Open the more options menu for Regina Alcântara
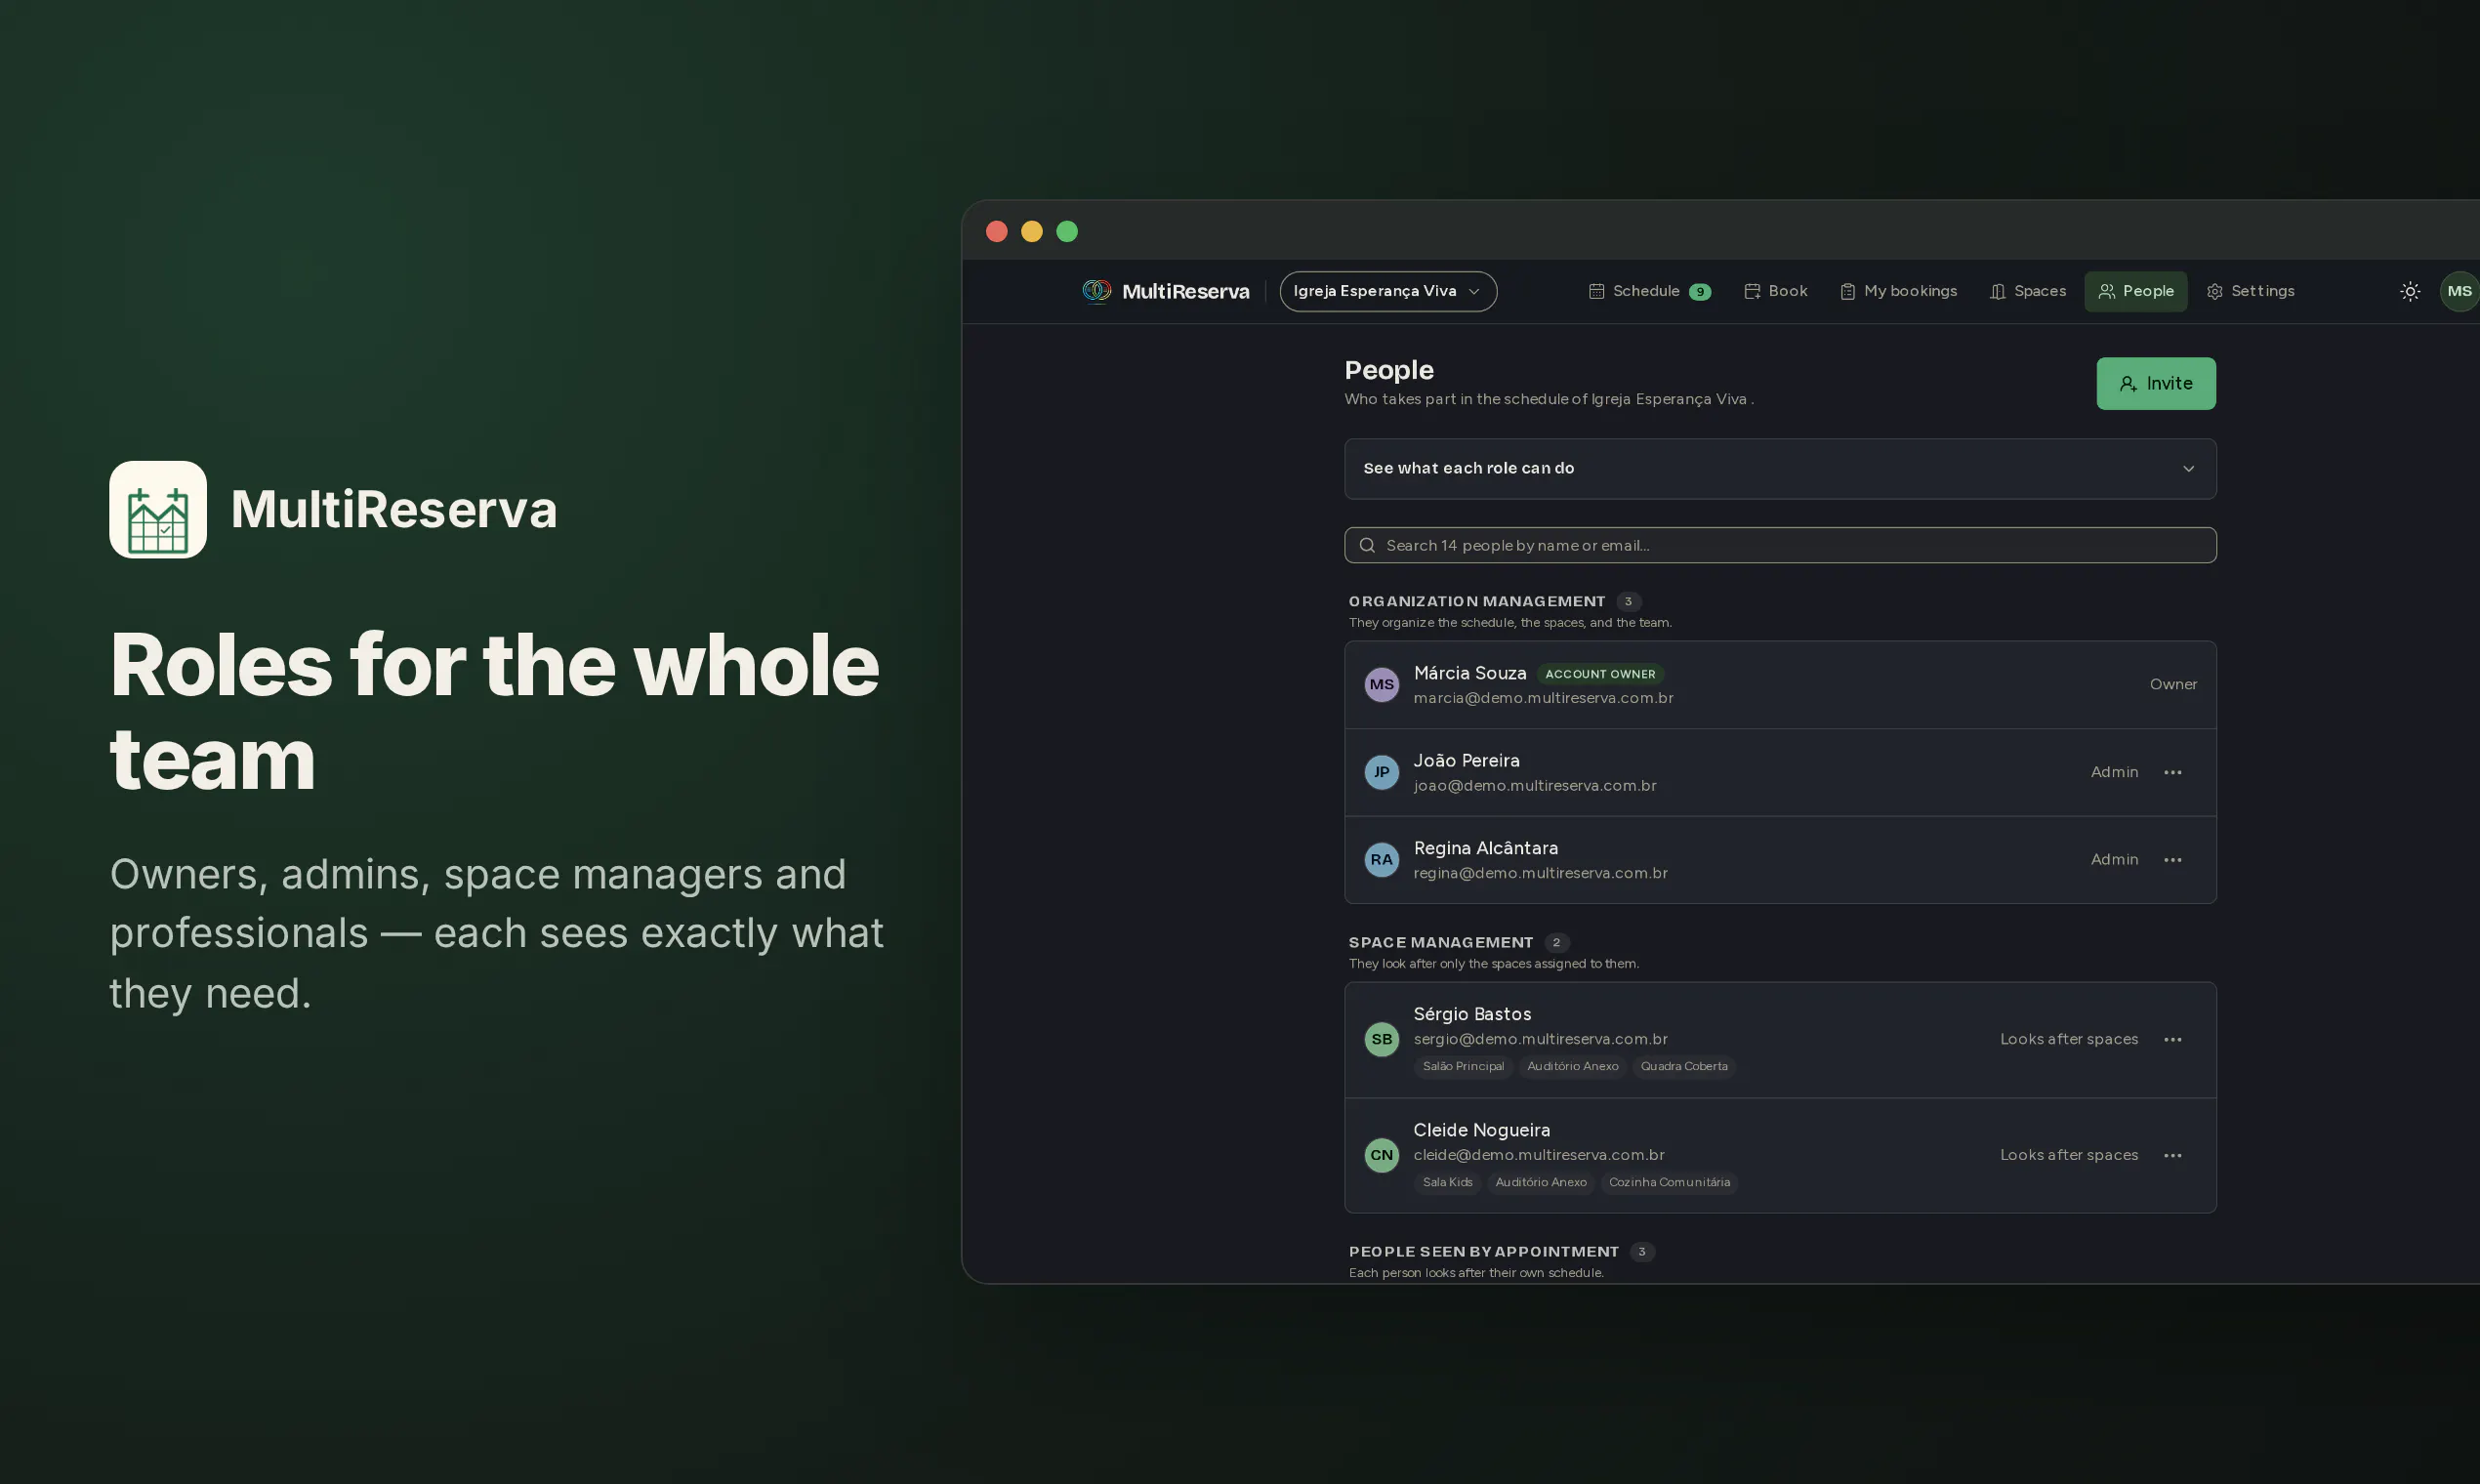Image resolution: width=2480 pixels, height=1484 pixels. click(2172, 860)
